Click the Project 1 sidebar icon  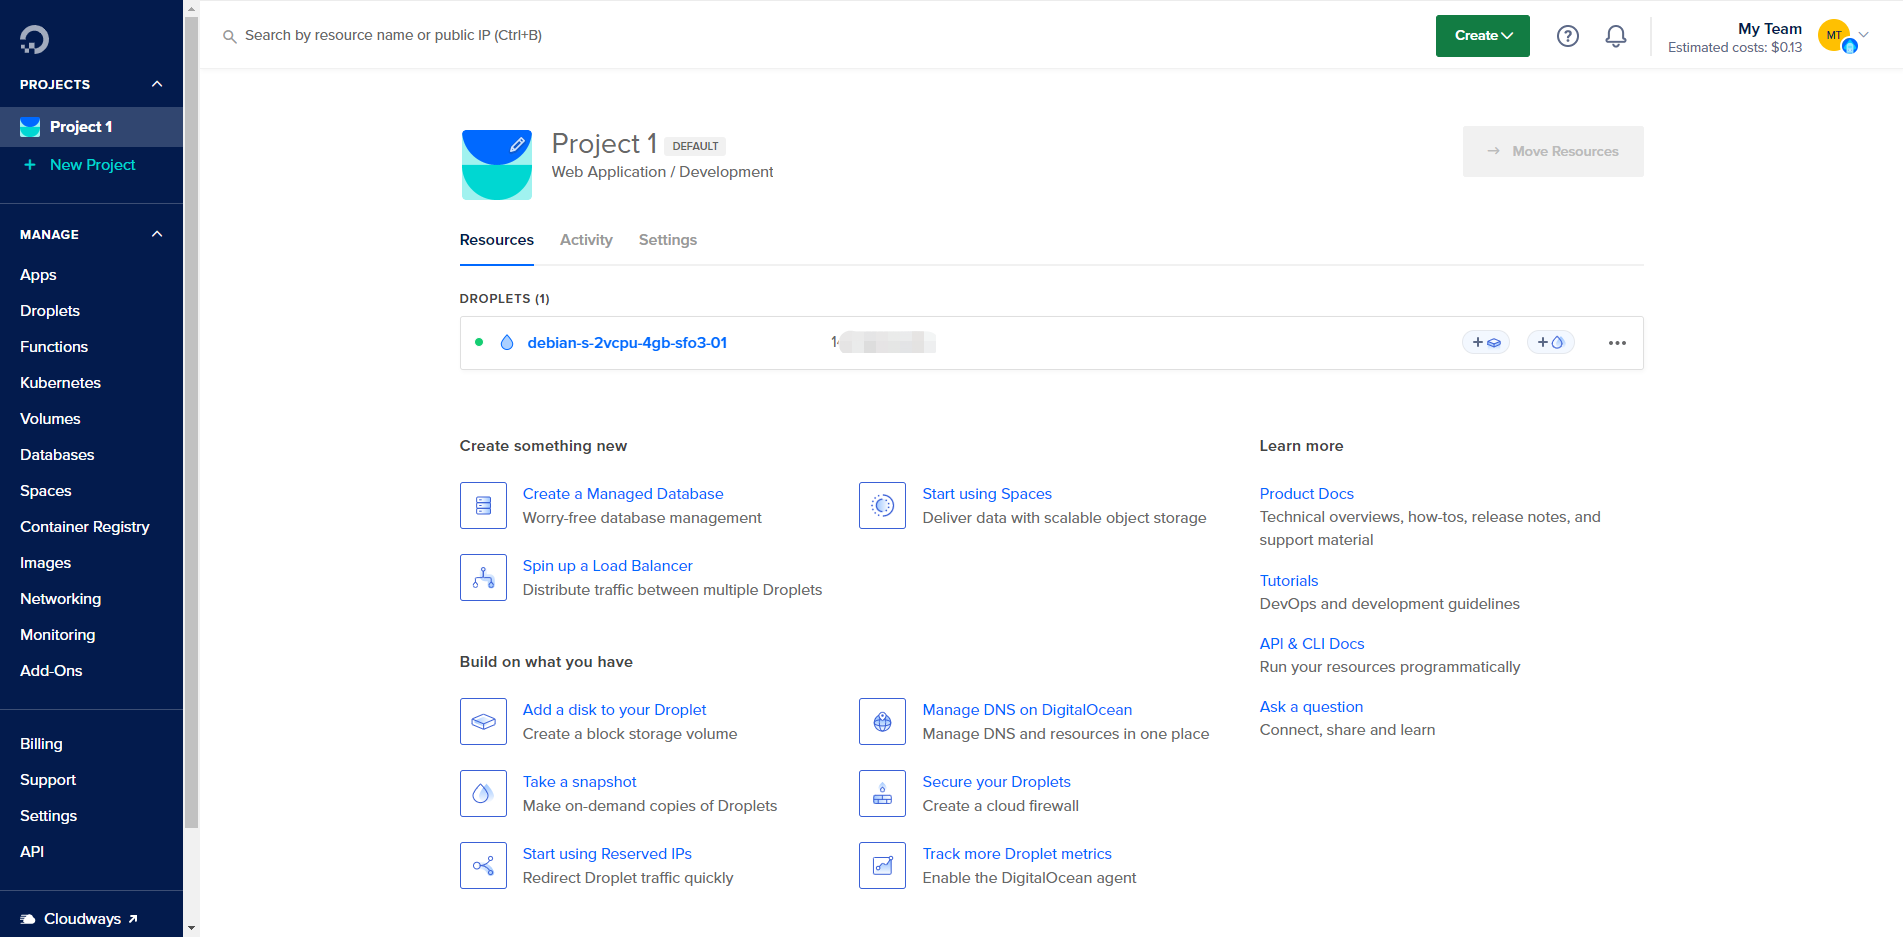(x=30, y=127)
